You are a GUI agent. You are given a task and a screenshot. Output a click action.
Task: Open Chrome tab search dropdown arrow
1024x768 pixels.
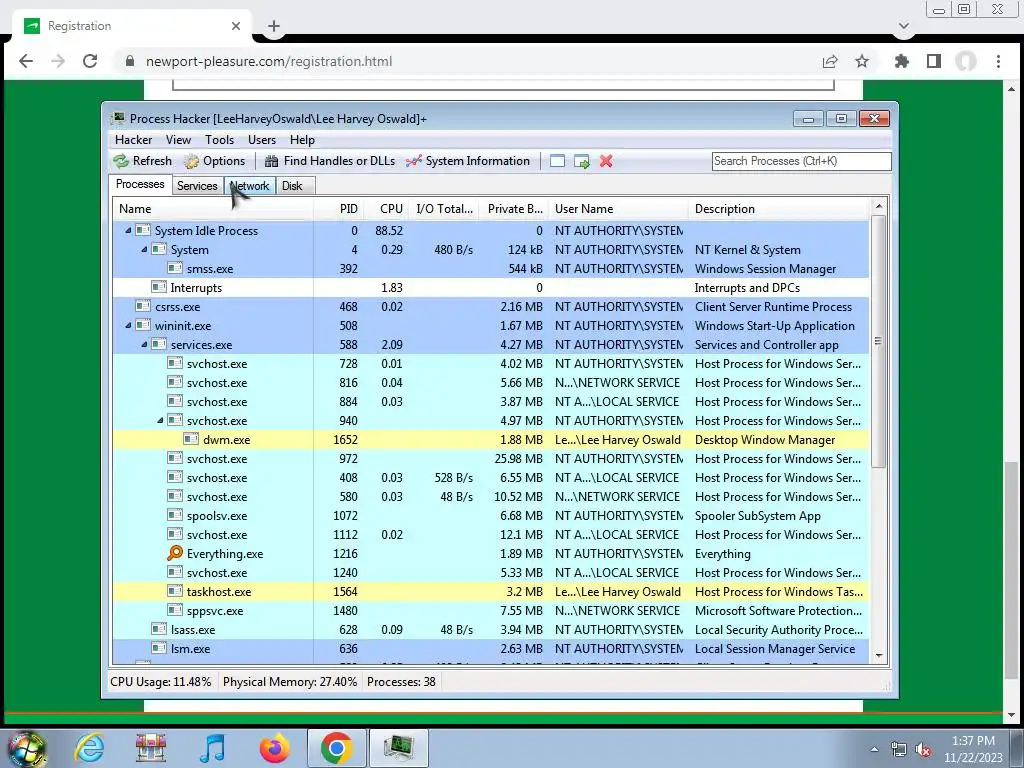904,26
